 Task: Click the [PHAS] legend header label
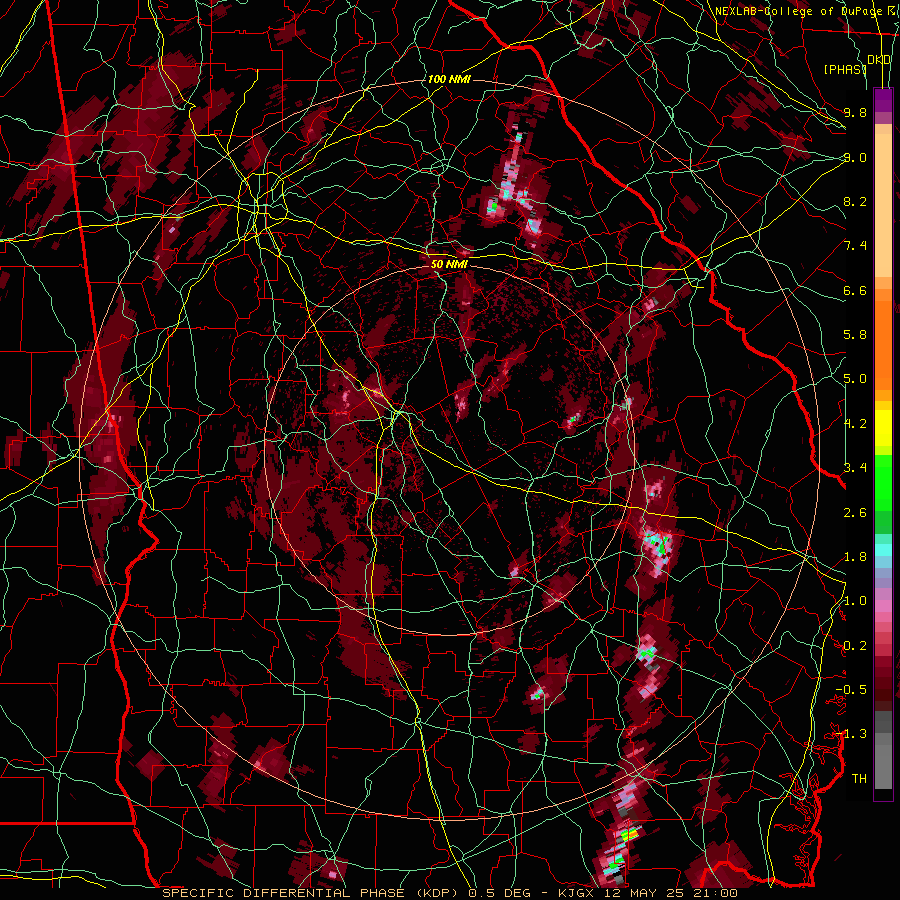(x=845, y=69)
